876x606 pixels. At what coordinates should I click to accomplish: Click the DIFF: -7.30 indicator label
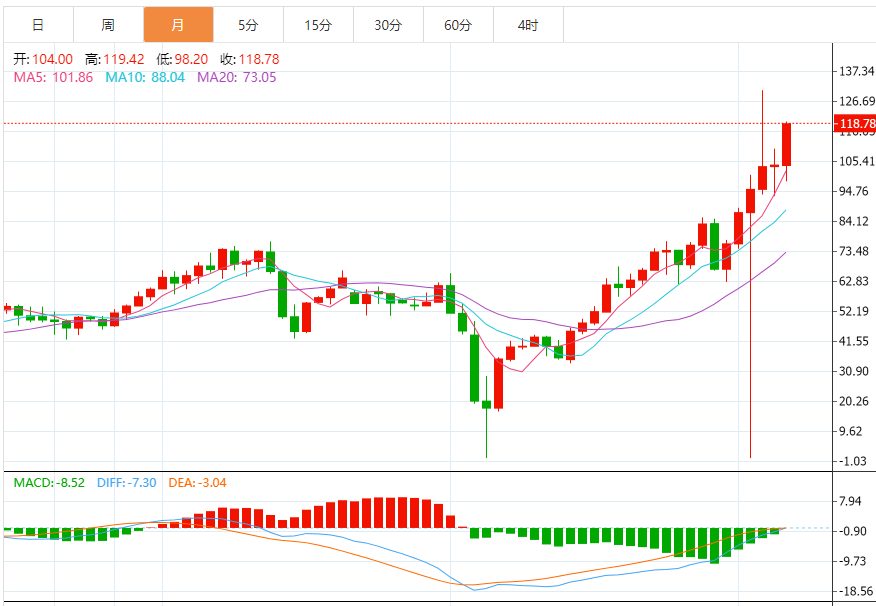(127, 483)
